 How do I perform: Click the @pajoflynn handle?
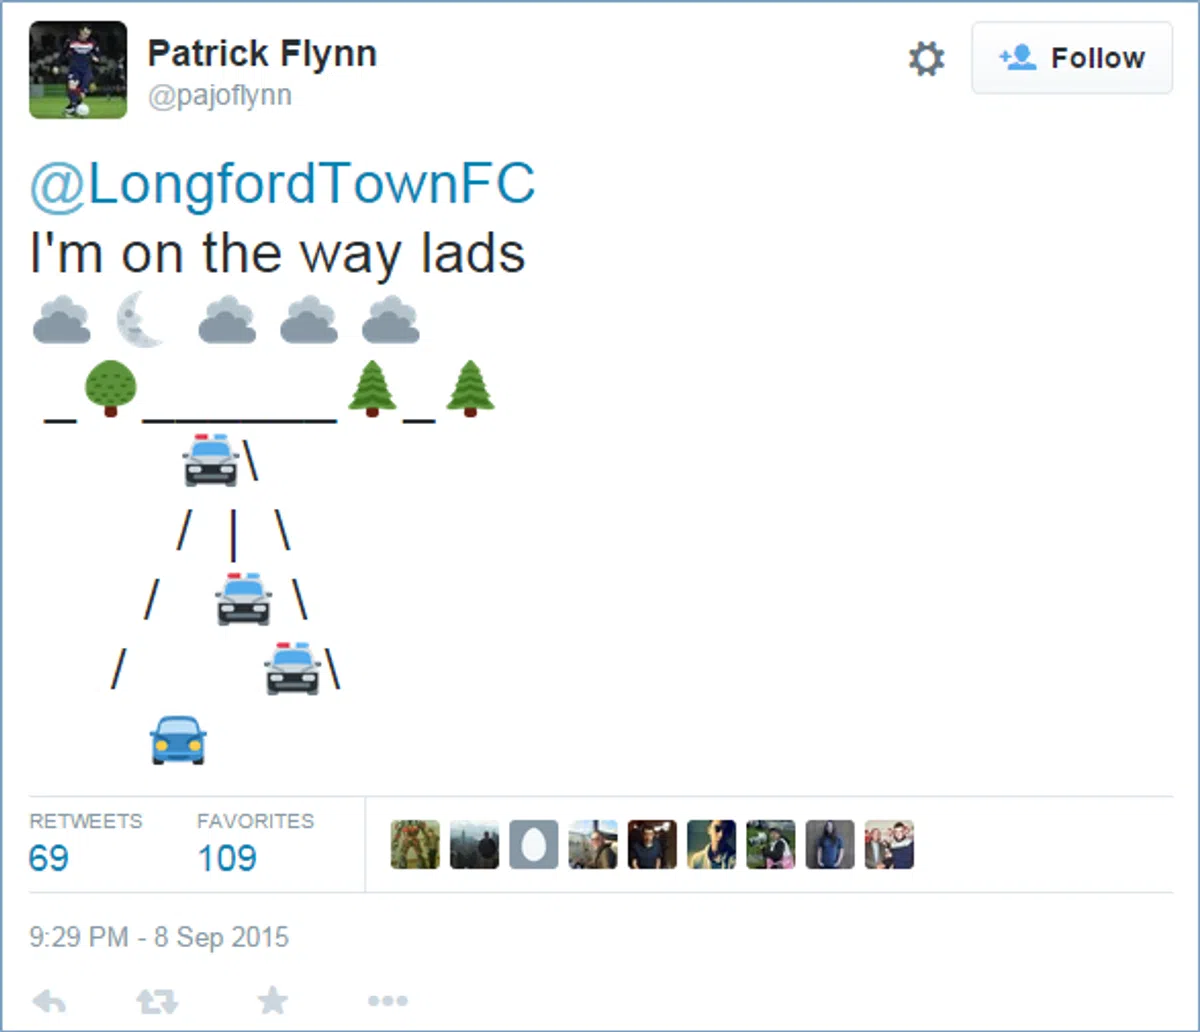click(x=220, y=98)
